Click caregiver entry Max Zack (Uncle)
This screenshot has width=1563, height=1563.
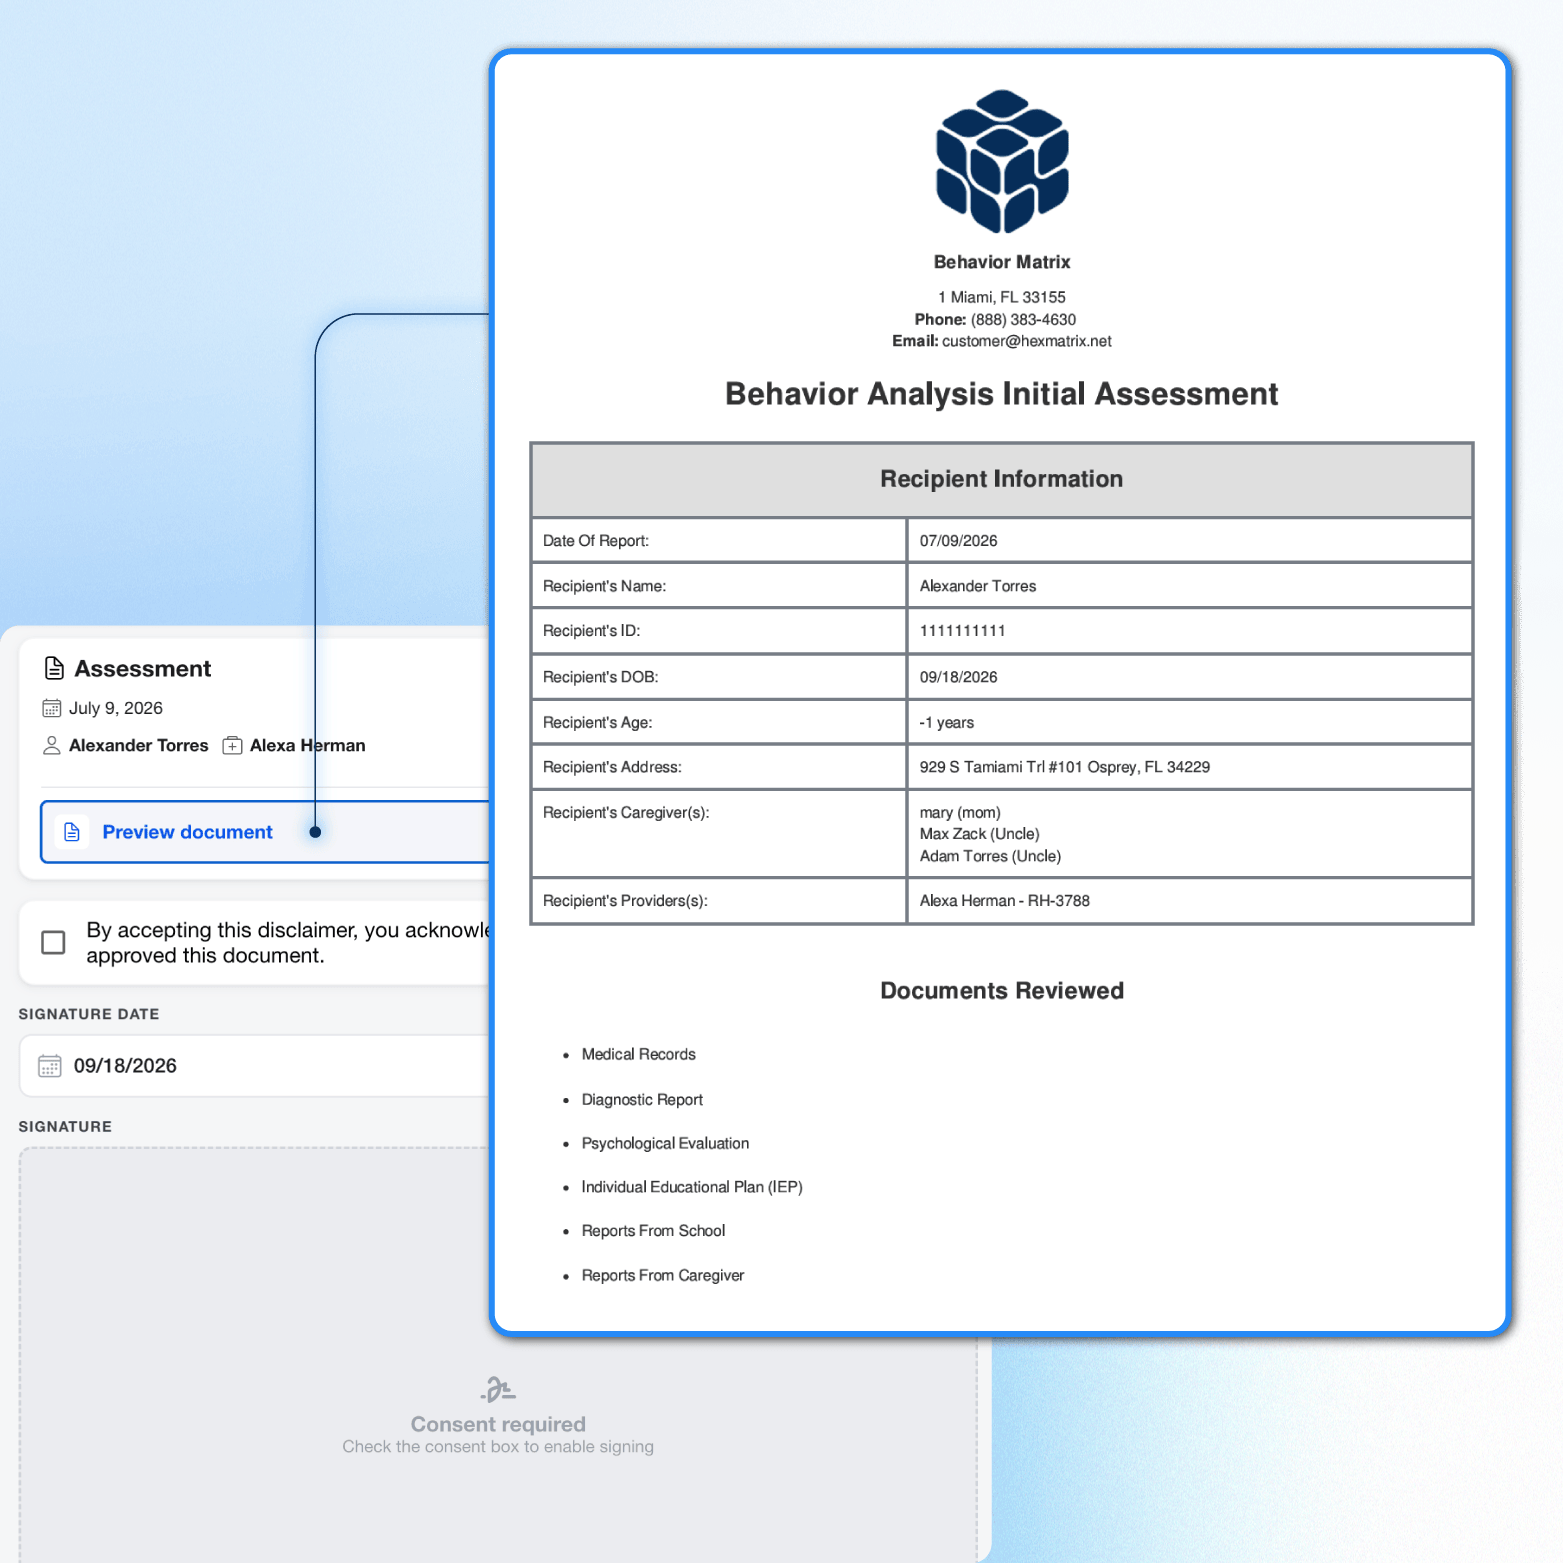pyautogui.click(x=980, y=834)
